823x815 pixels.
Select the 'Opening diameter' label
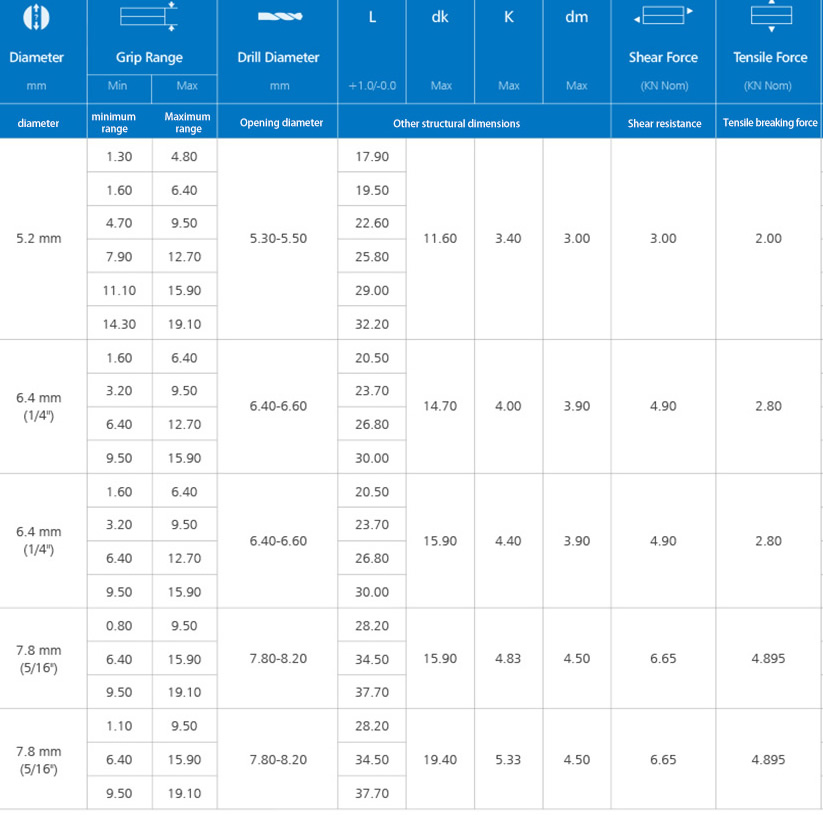tap(281, 123)
